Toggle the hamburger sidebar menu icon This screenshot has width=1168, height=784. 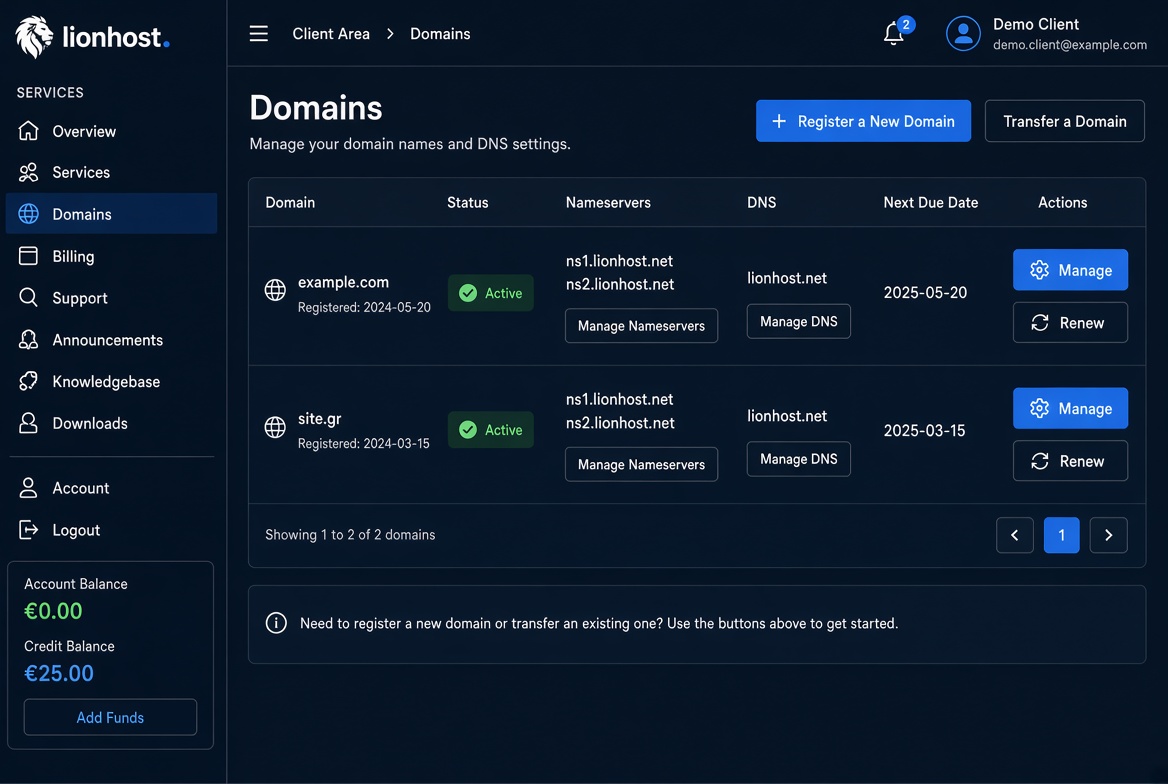pos(258,34)
